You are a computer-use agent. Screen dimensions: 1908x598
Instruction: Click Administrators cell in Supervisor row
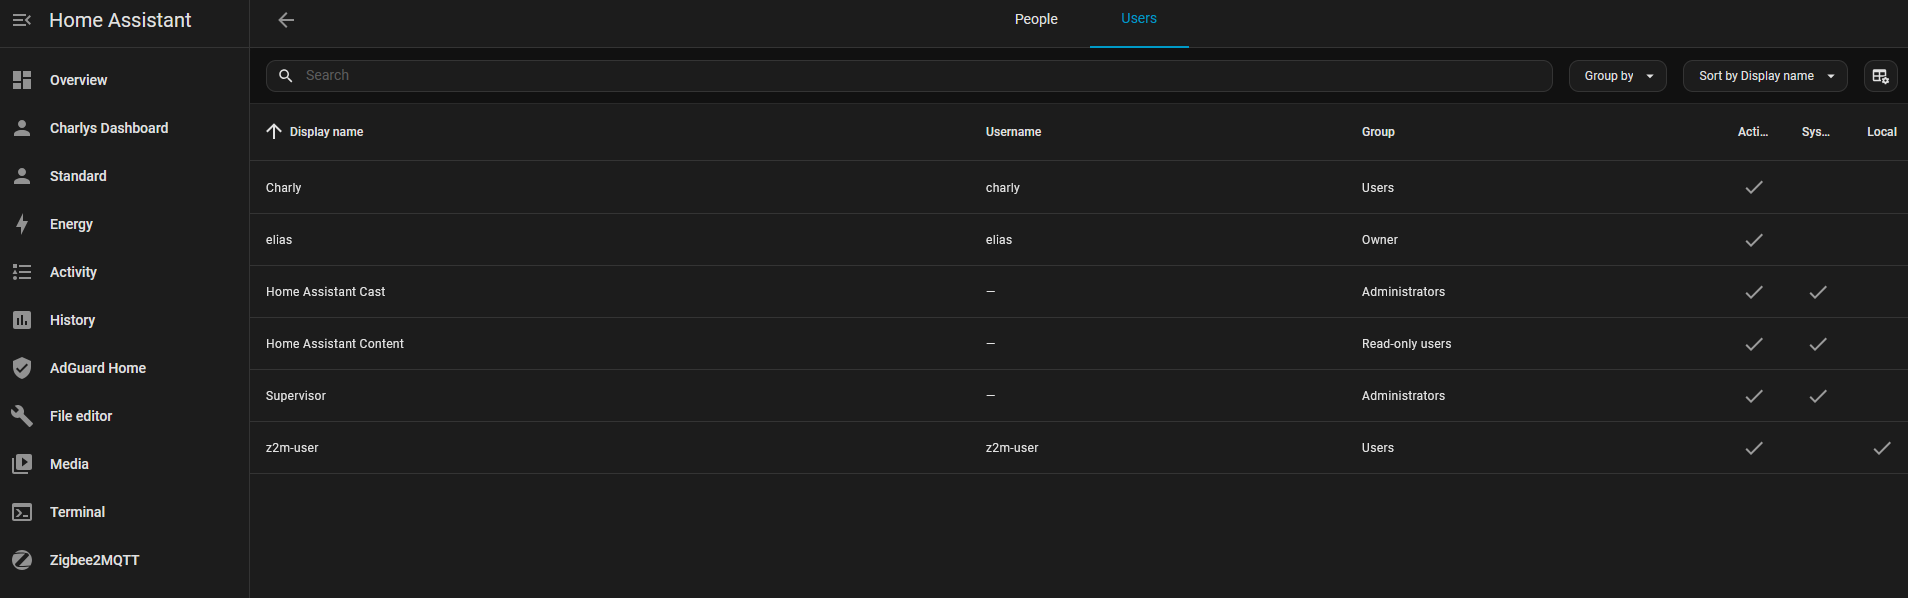click(1403, 396)
